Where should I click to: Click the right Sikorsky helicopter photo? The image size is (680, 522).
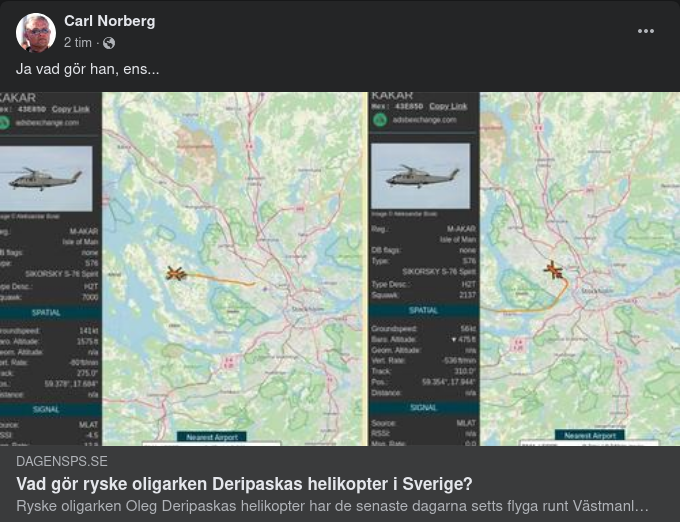pos(420,176)
